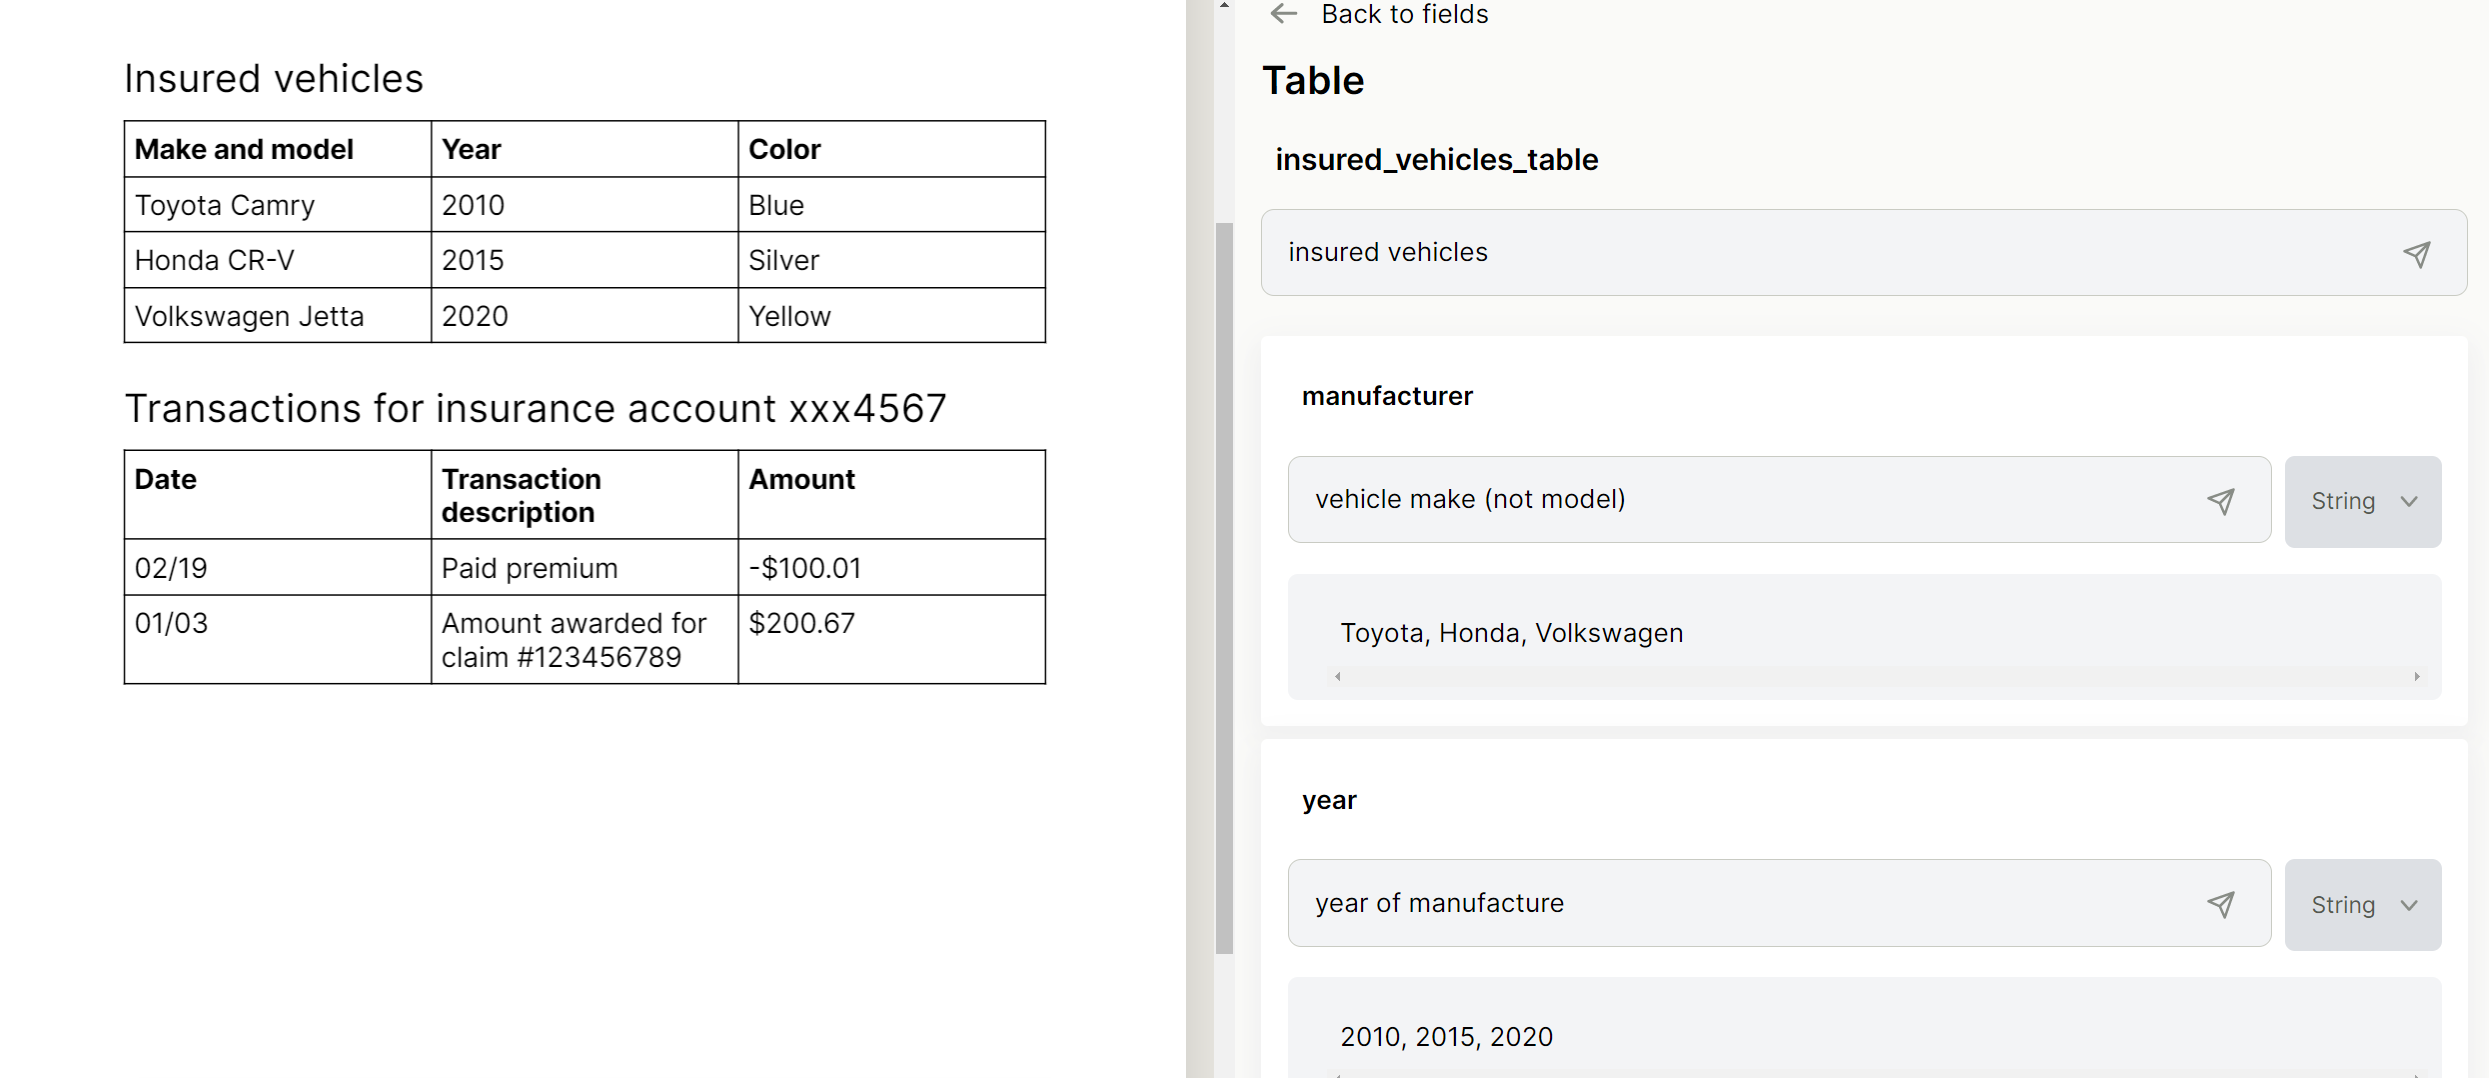Click the 'Insured vehicles' document heading
The height and width of the screenshot is (1078, 2489).
pos(274,79)
